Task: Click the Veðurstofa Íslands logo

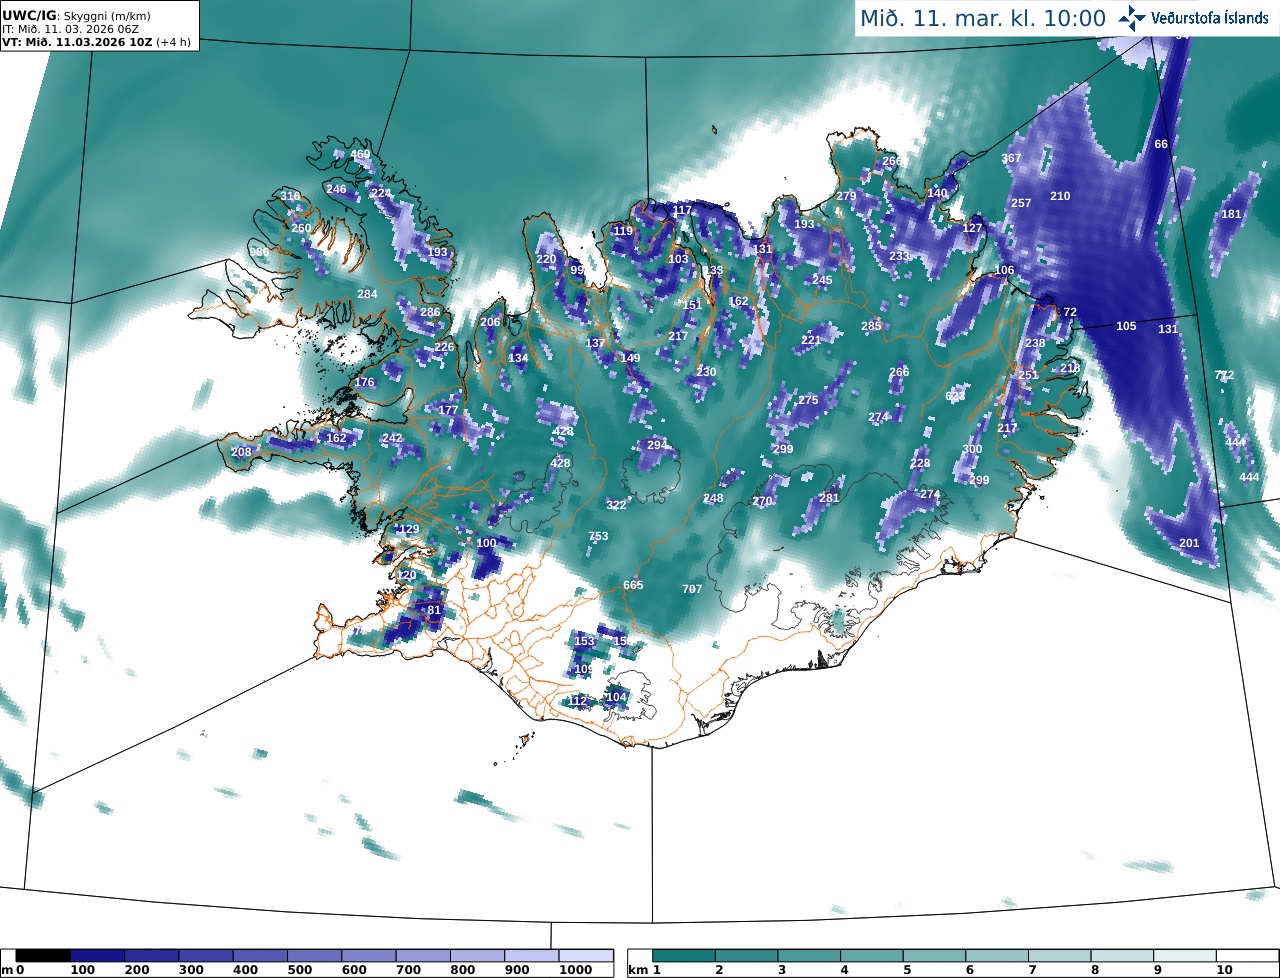Action: coord(1193,17)
